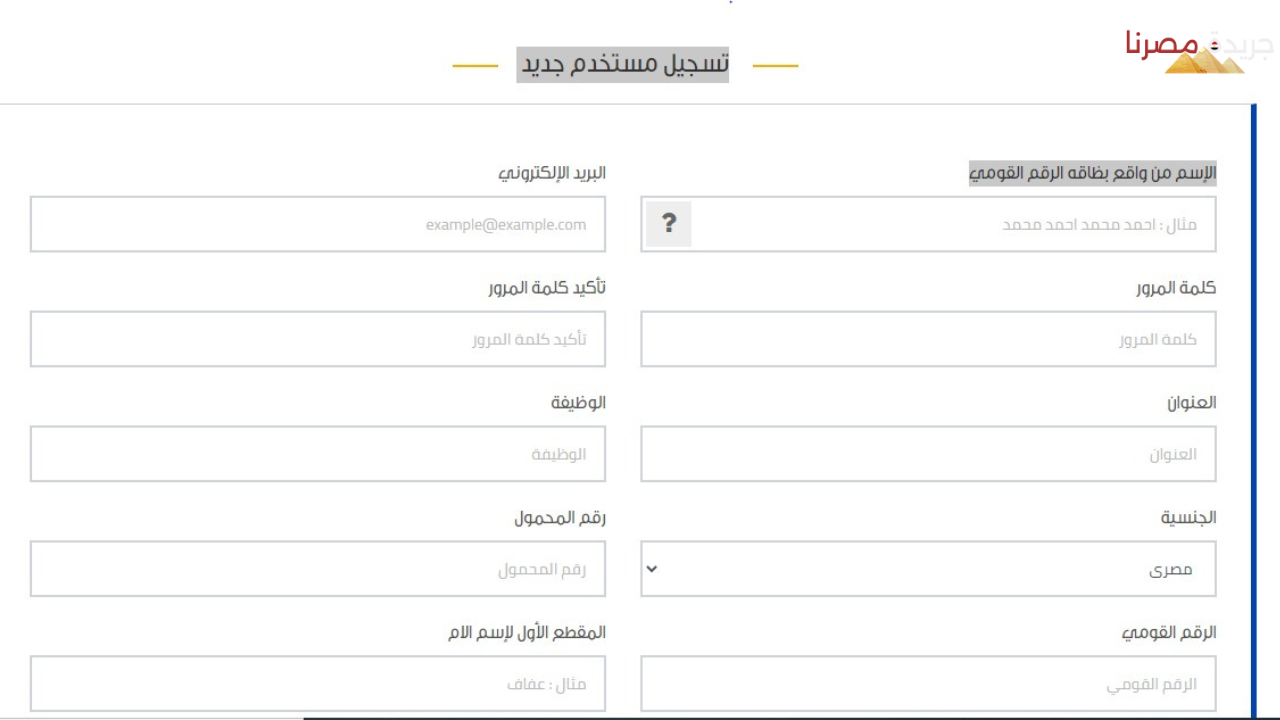Click المقطع الأول لإسم الام label
The height and width of the screenshot is (720, 1280).
(527, 633)
